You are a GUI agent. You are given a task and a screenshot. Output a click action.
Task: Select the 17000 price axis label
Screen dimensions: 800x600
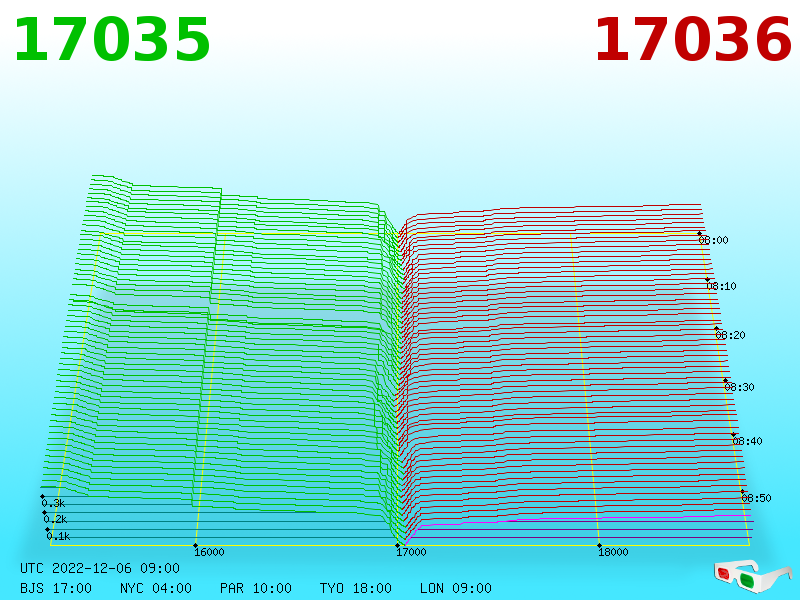[411, 552]
